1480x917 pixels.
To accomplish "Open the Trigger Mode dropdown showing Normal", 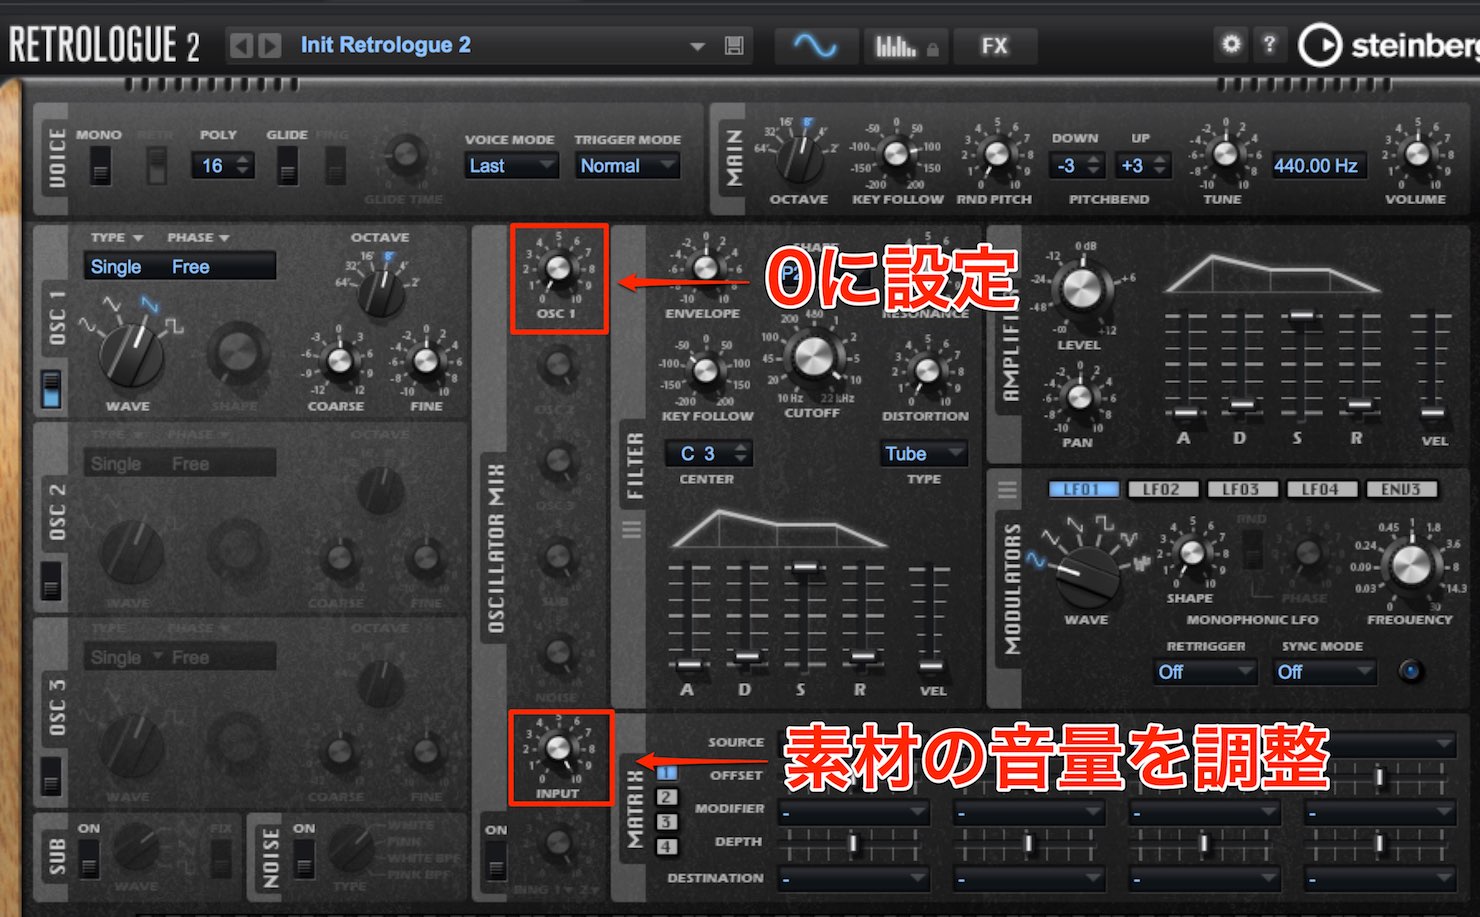I will pos(628,166).
